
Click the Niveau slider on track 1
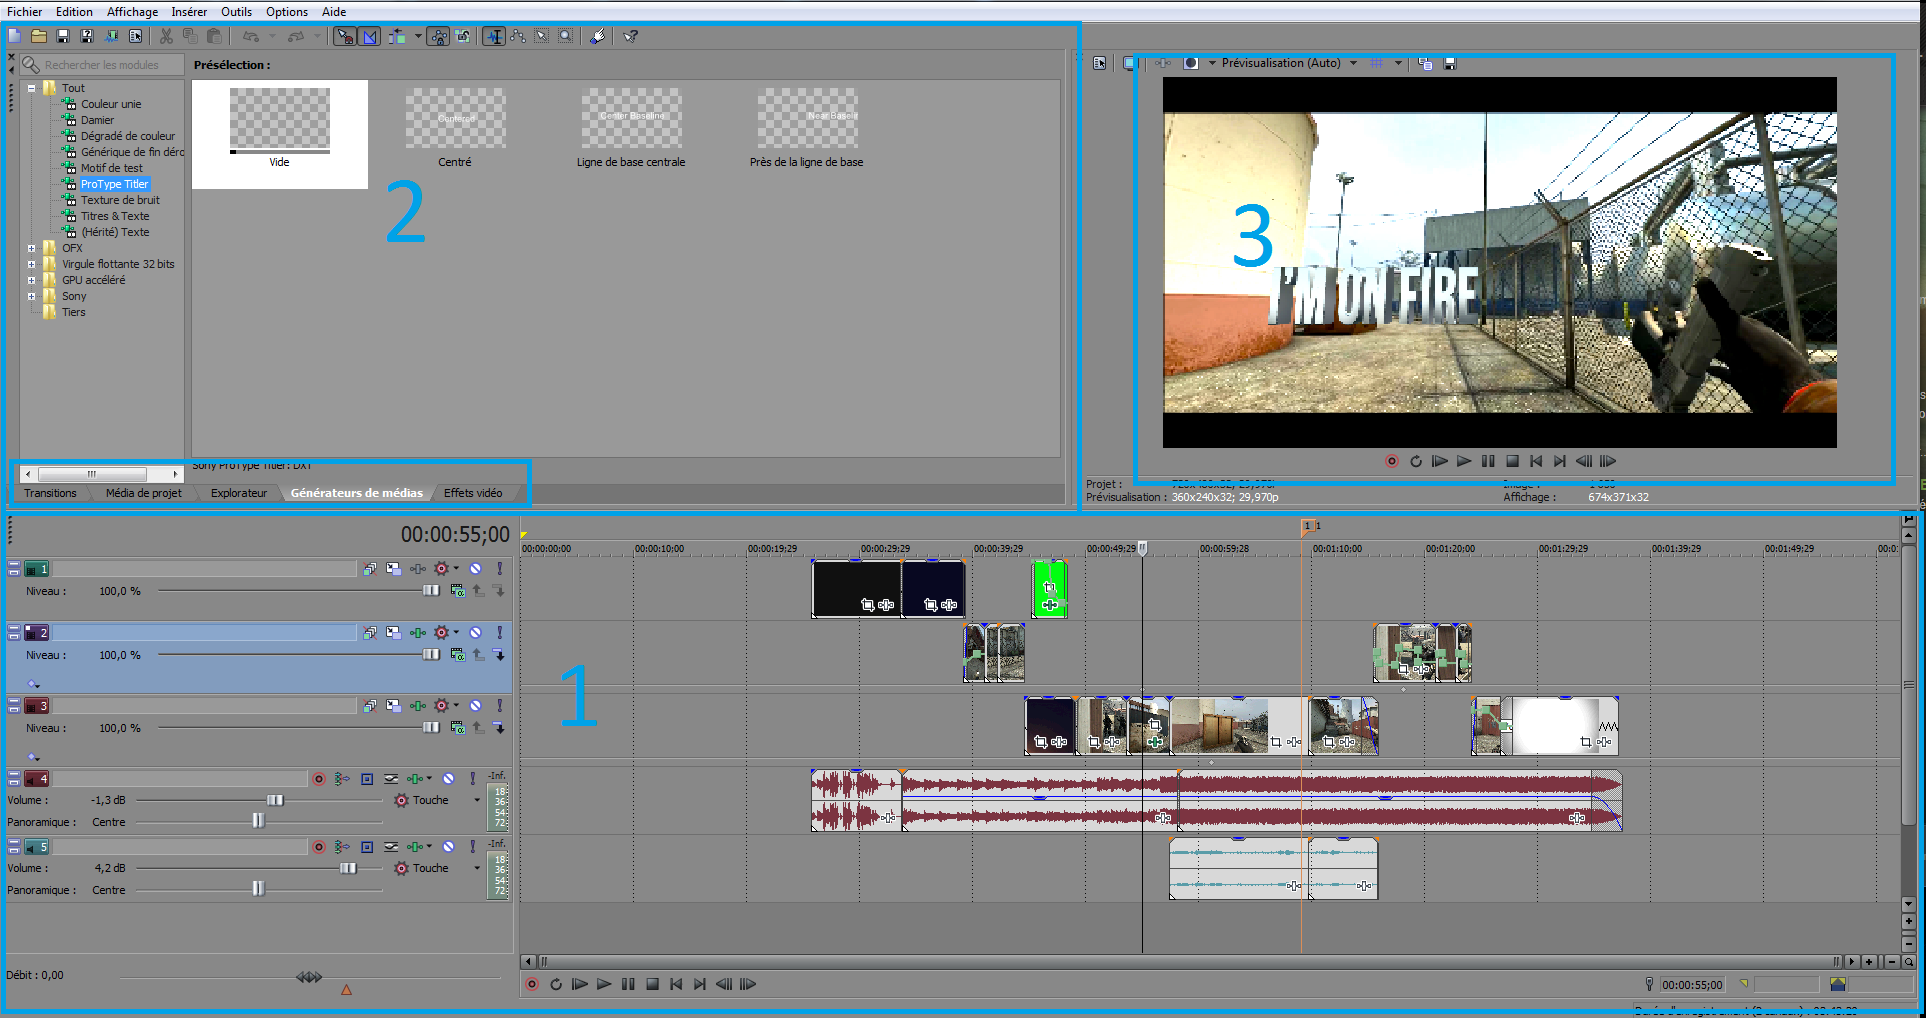point(430,590)
